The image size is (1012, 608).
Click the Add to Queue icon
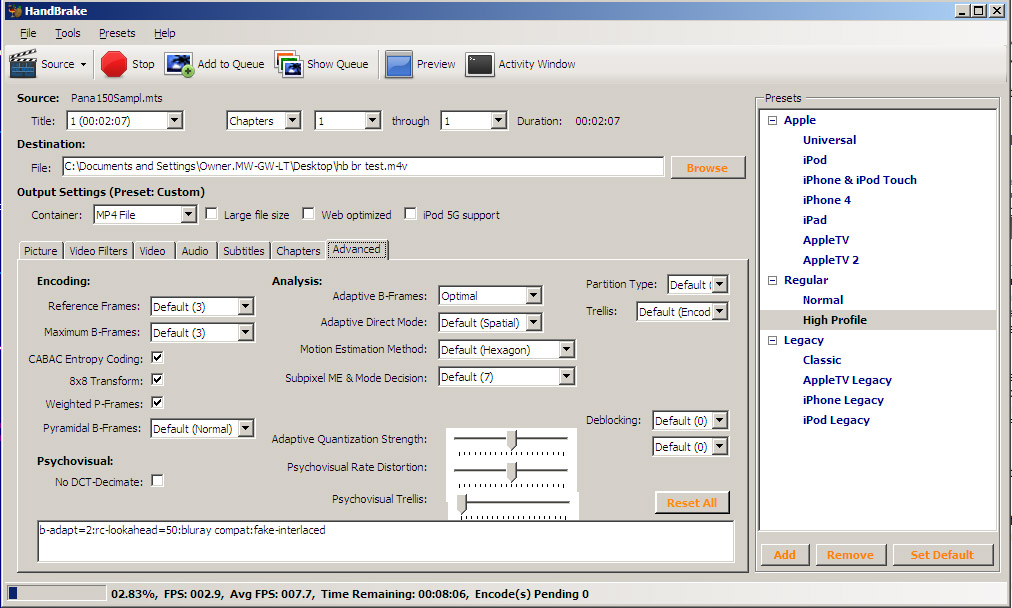tap(179, 64)
